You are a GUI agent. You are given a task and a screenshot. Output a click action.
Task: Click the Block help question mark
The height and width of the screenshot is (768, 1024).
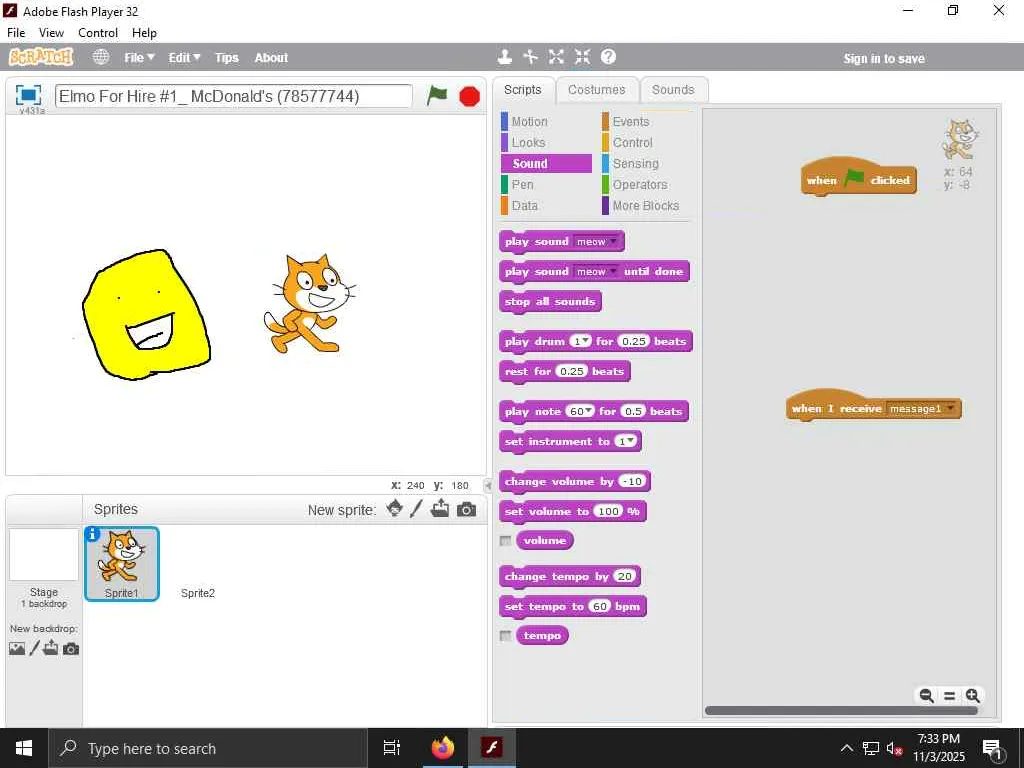pyautogui.click(x=608, y=57)
